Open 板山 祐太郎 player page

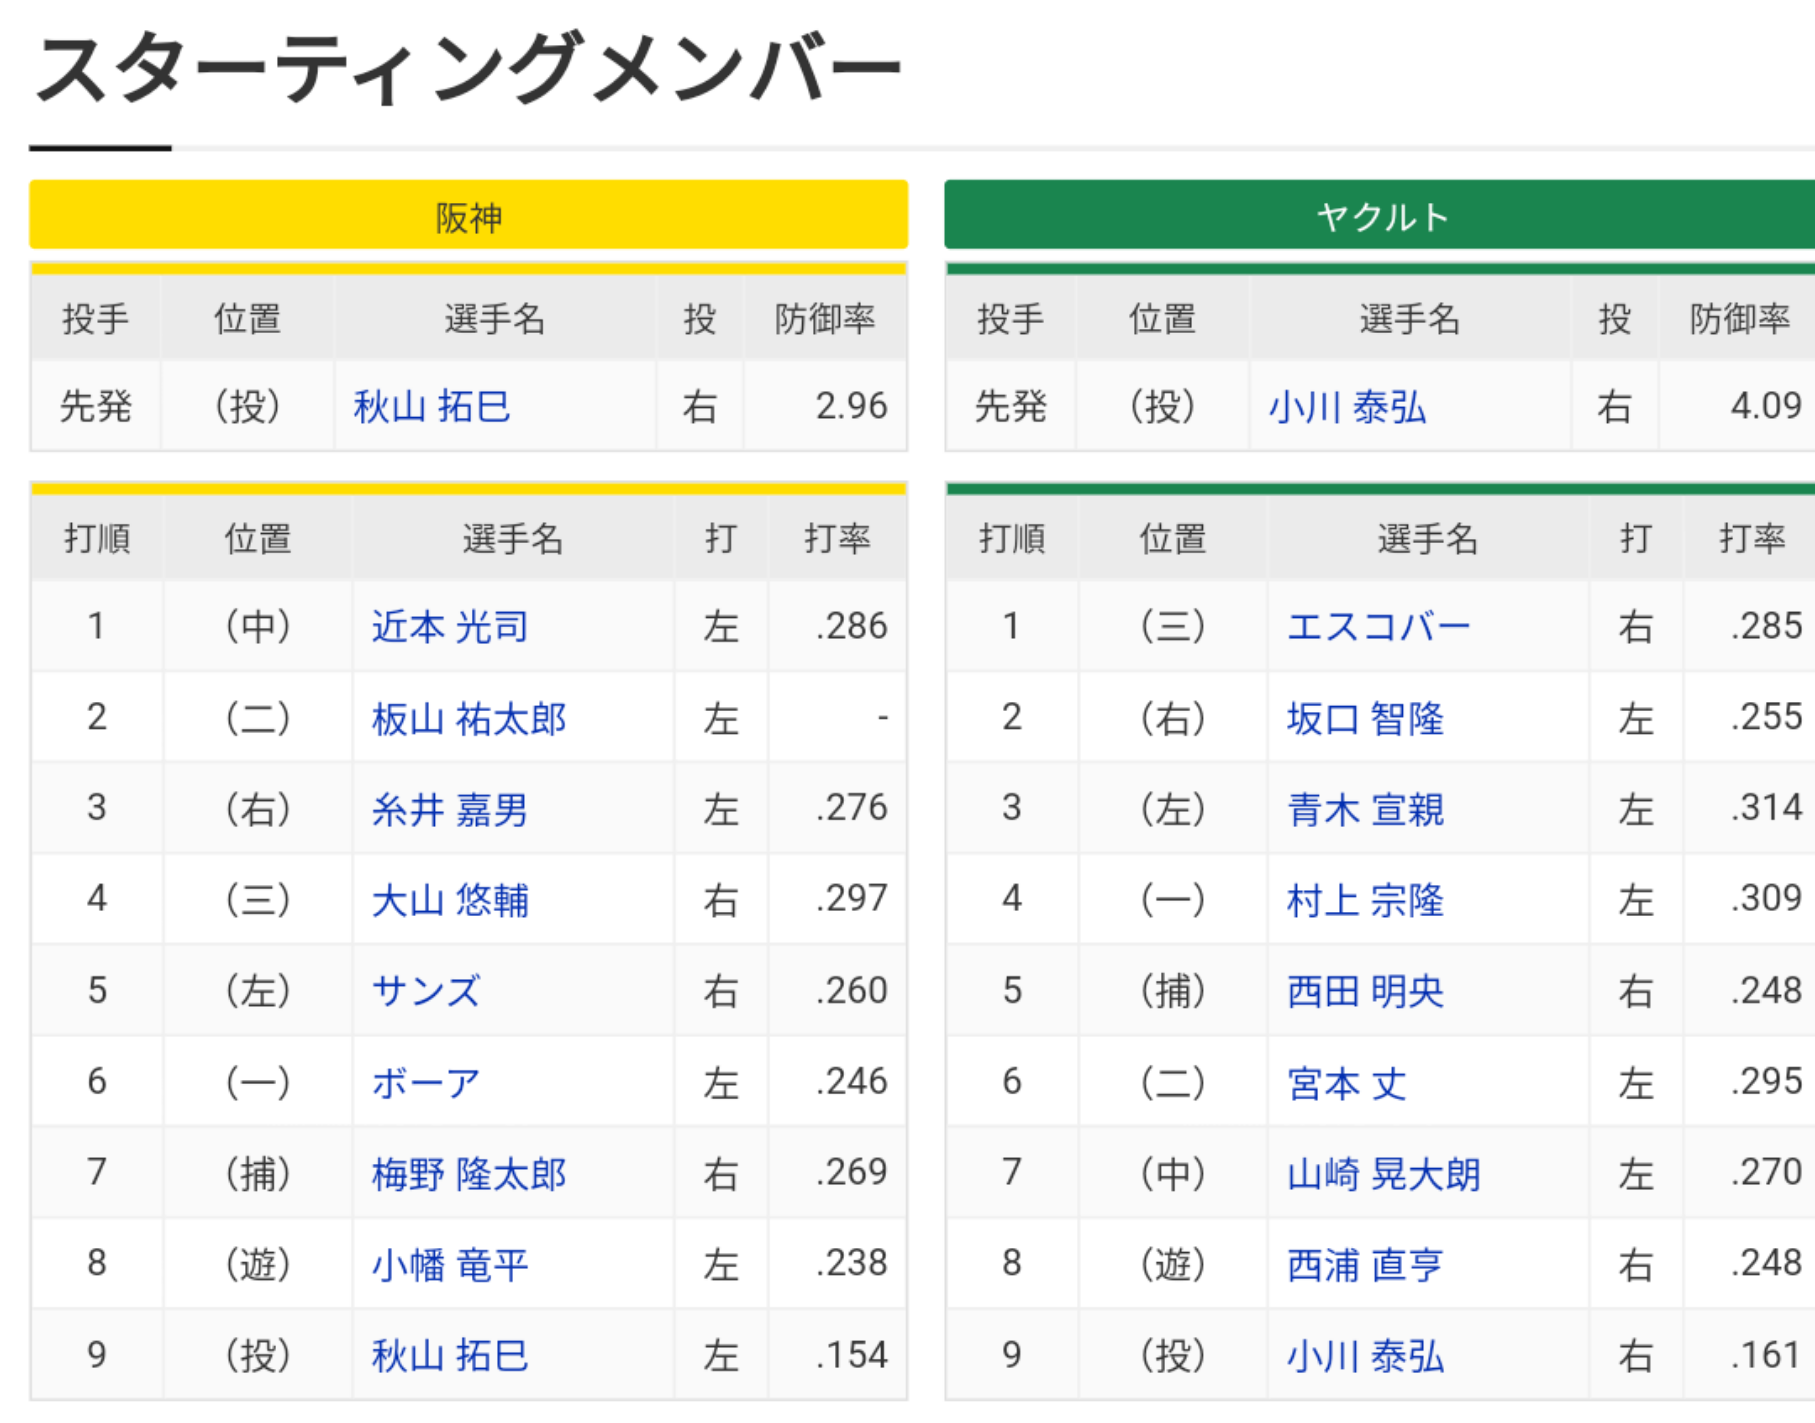[x=469, y=719]
